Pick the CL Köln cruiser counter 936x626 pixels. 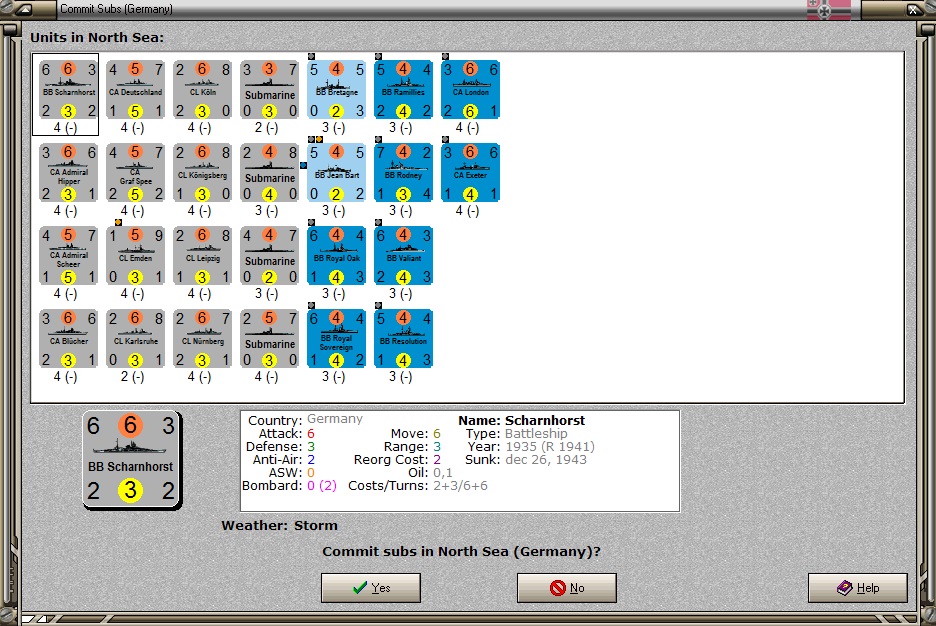(x=202, y=90)
